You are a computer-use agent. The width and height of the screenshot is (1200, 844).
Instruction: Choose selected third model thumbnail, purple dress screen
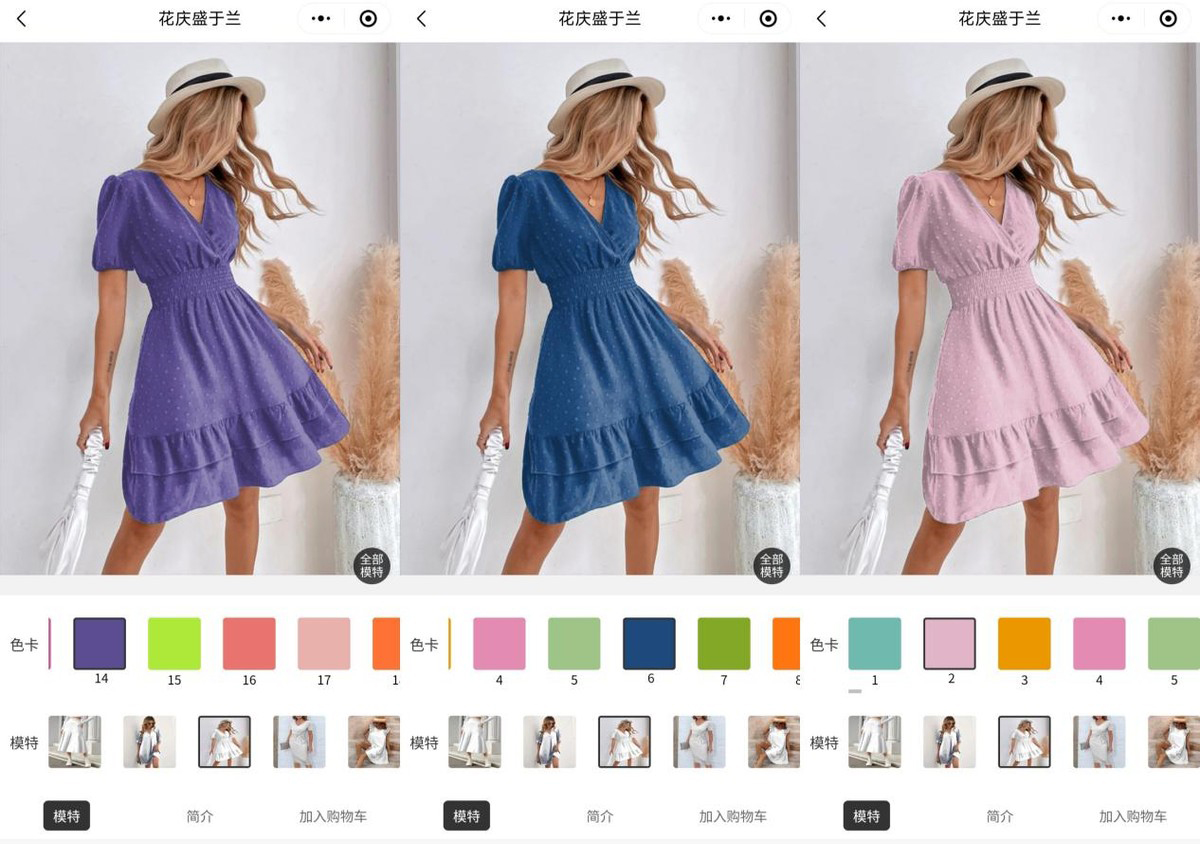pos(225,742)
